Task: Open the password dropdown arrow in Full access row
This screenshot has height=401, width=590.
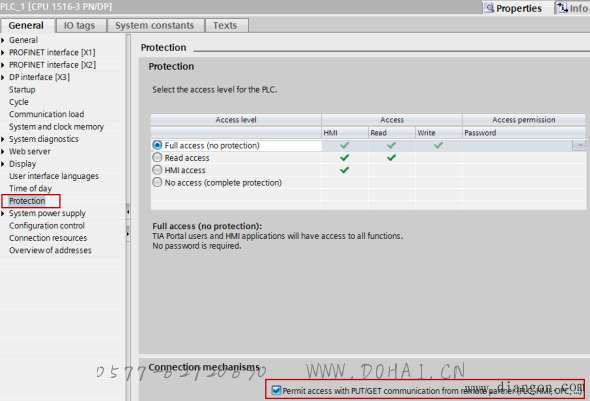Action: coord(579,145)
